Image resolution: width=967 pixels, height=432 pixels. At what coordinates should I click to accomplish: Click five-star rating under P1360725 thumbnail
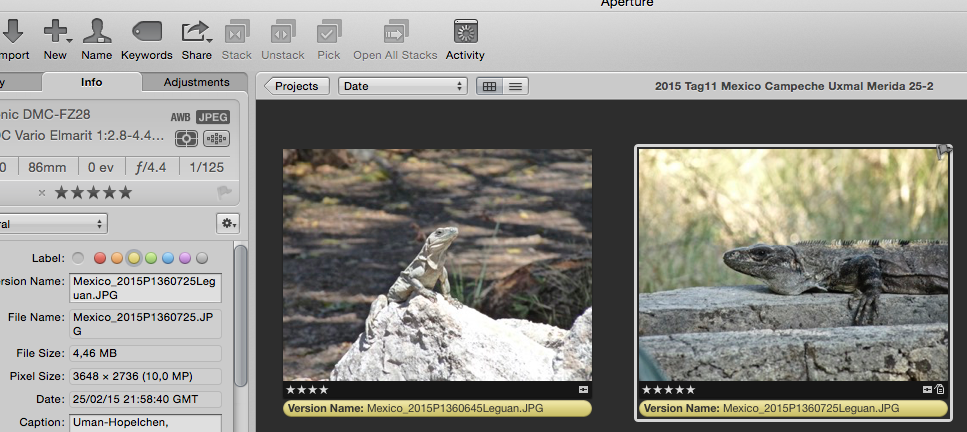pyautogui.click(x=669, y=390)
